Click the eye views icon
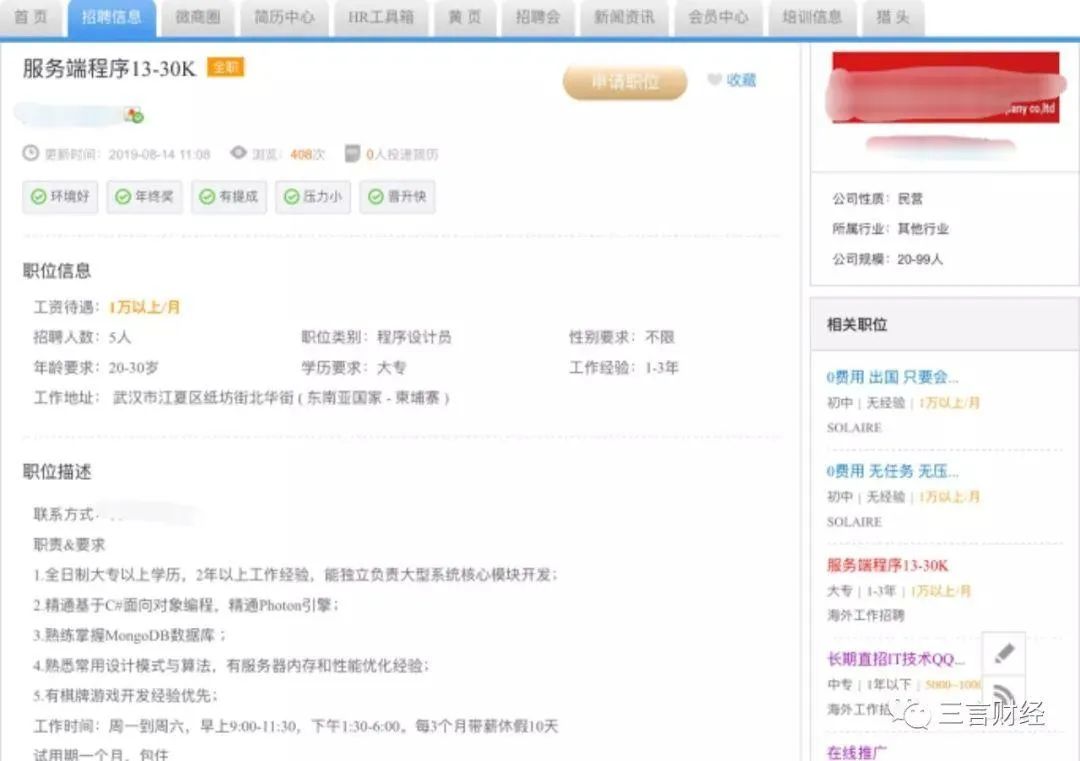The width and height of the screenshot is (1080, 761). pyautogui.click(x=238, y=153)
